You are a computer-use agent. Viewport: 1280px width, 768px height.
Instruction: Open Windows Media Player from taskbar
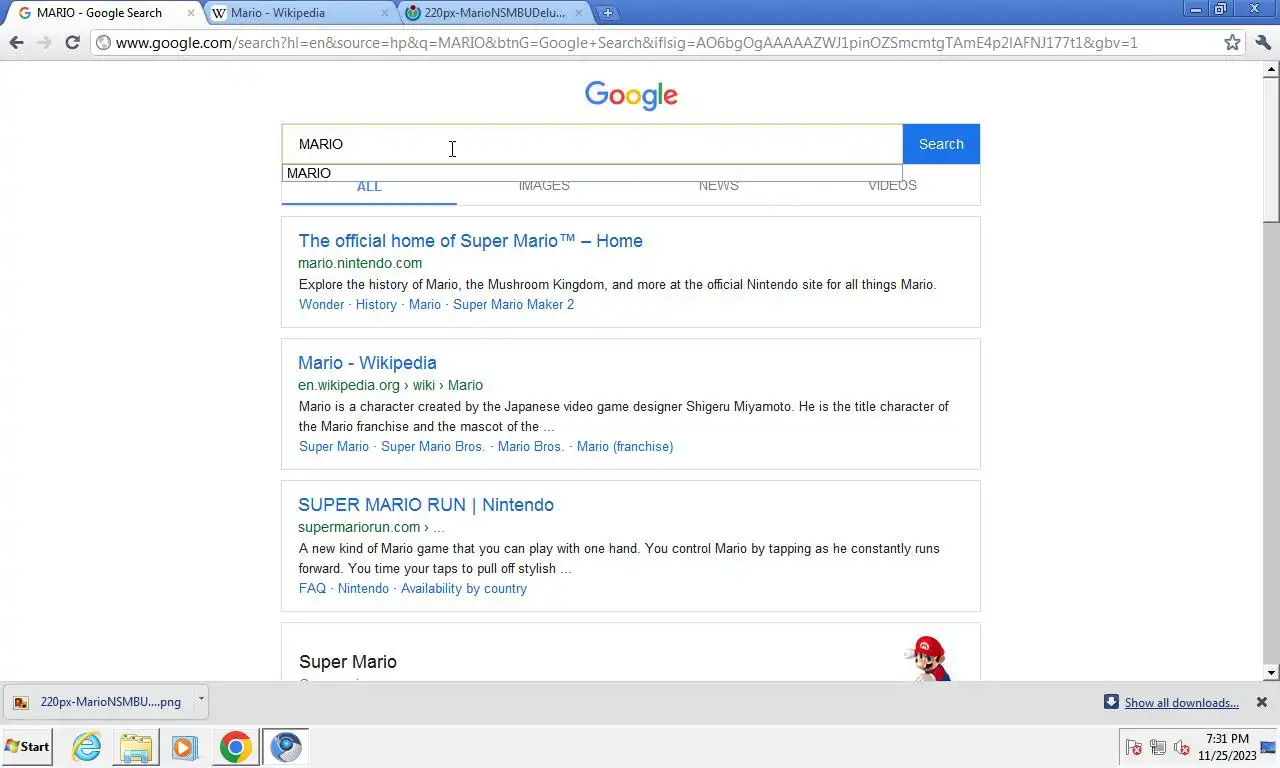(x=185, y=747)
